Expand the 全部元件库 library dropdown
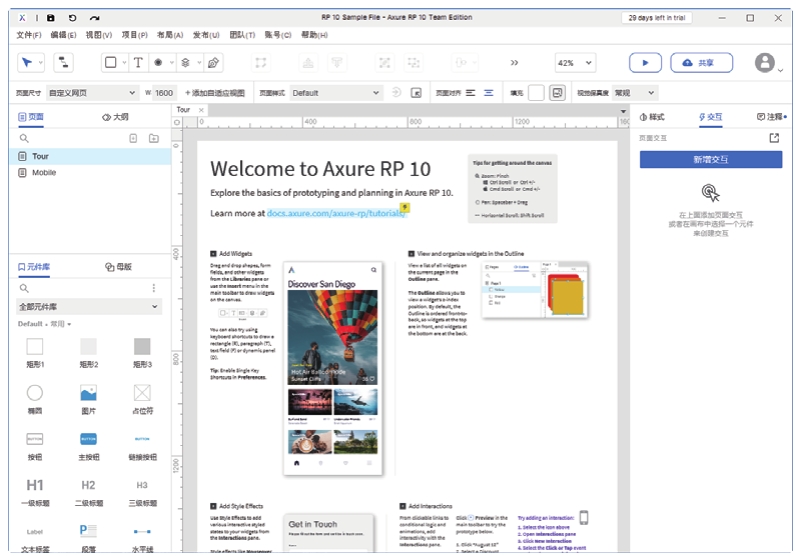The width and height of the screenshot is (796, 556). tap(89, 306)
